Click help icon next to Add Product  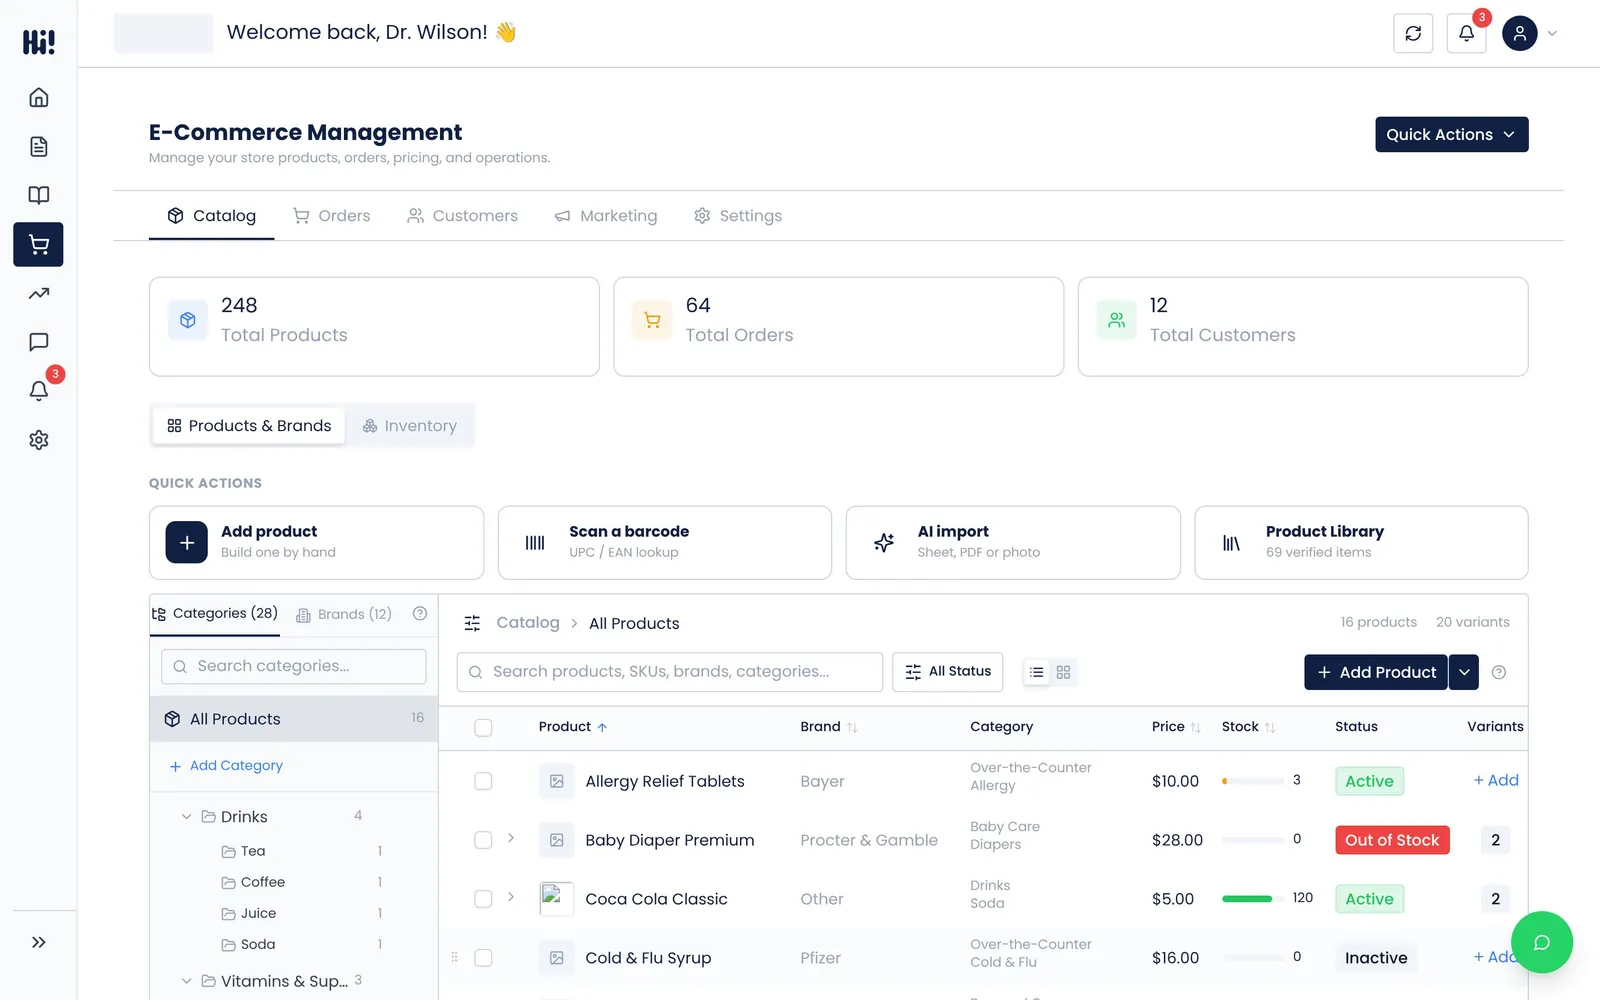pos(1498,672)
